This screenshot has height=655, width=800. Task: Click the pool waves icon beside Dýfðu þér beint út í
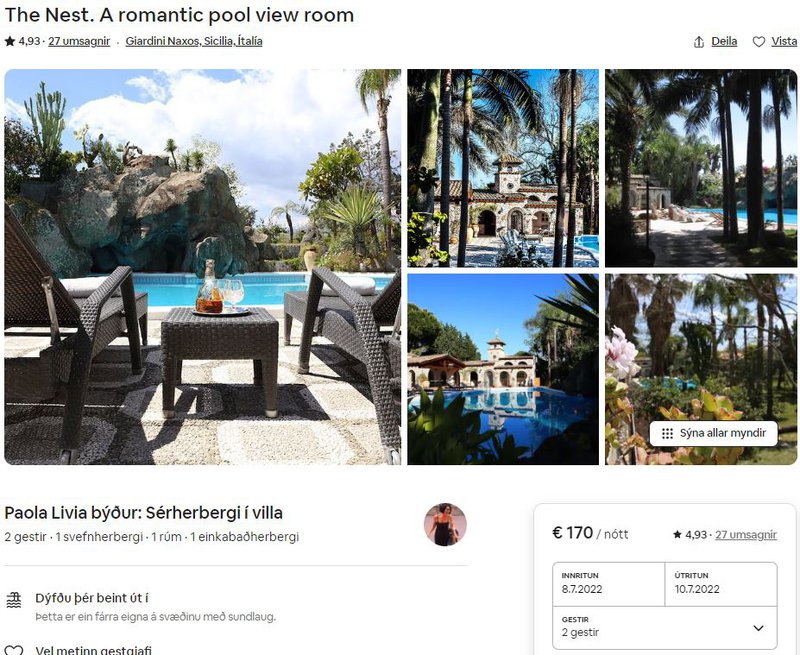pos(14,600)
